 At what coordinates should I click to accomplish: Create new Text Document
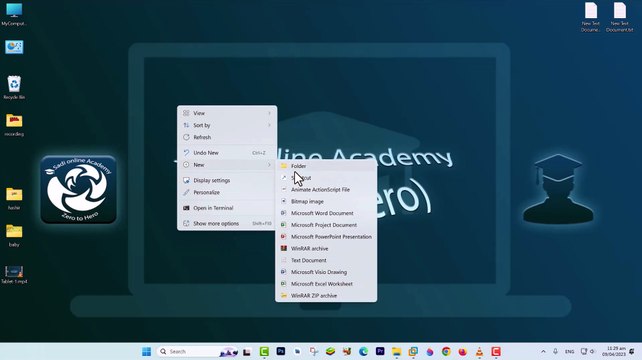point(326,260)
